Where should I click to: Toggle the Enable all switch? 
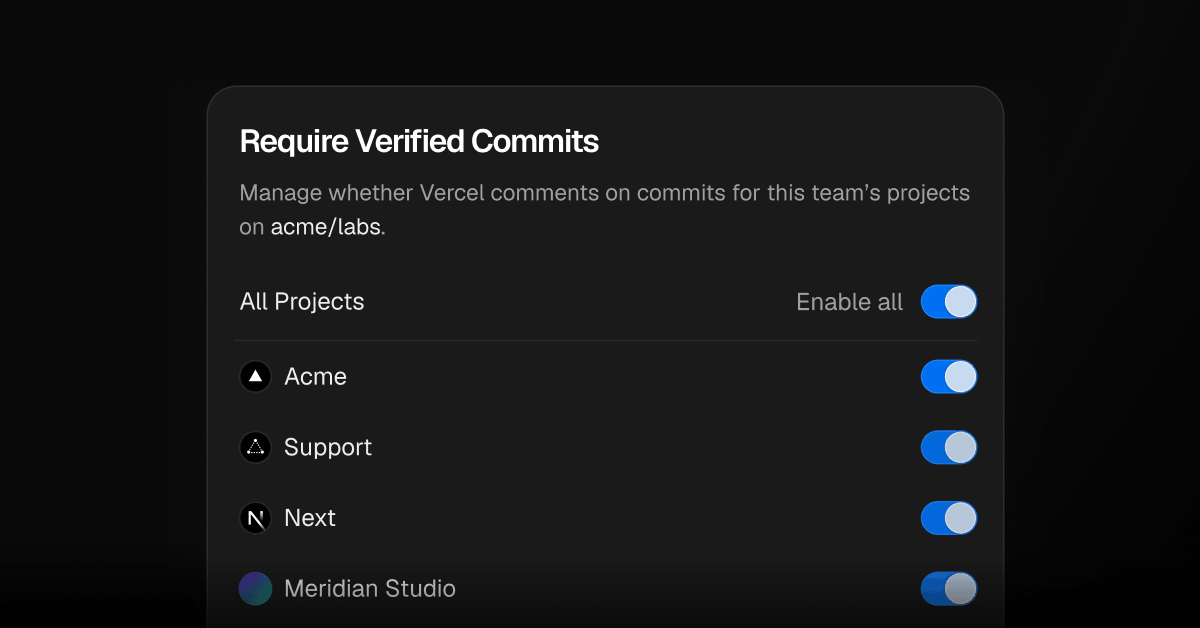pyautogui.click(x=949, y=302)
